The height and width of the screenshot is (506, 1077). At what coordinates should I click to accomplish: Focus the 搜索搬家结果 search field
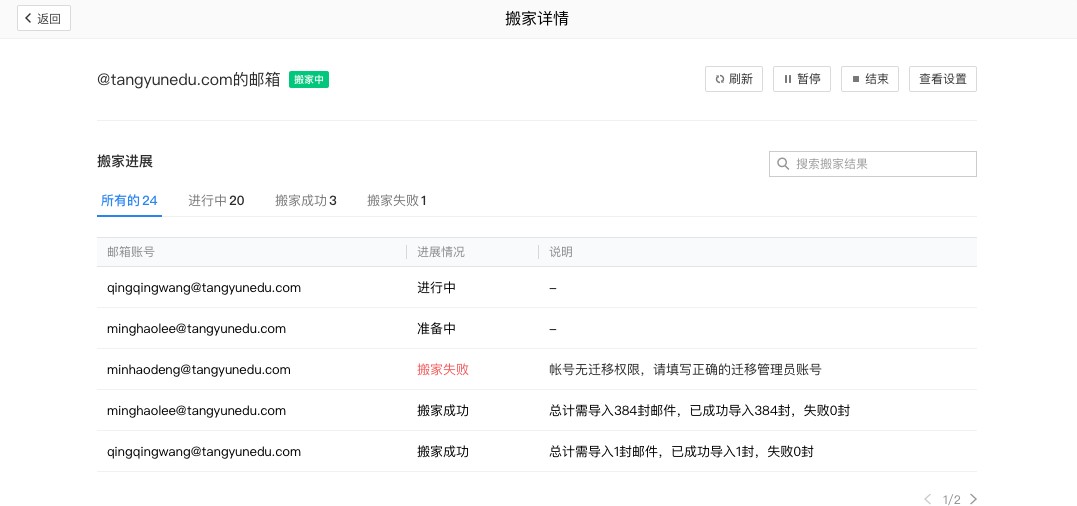[880, 164]
